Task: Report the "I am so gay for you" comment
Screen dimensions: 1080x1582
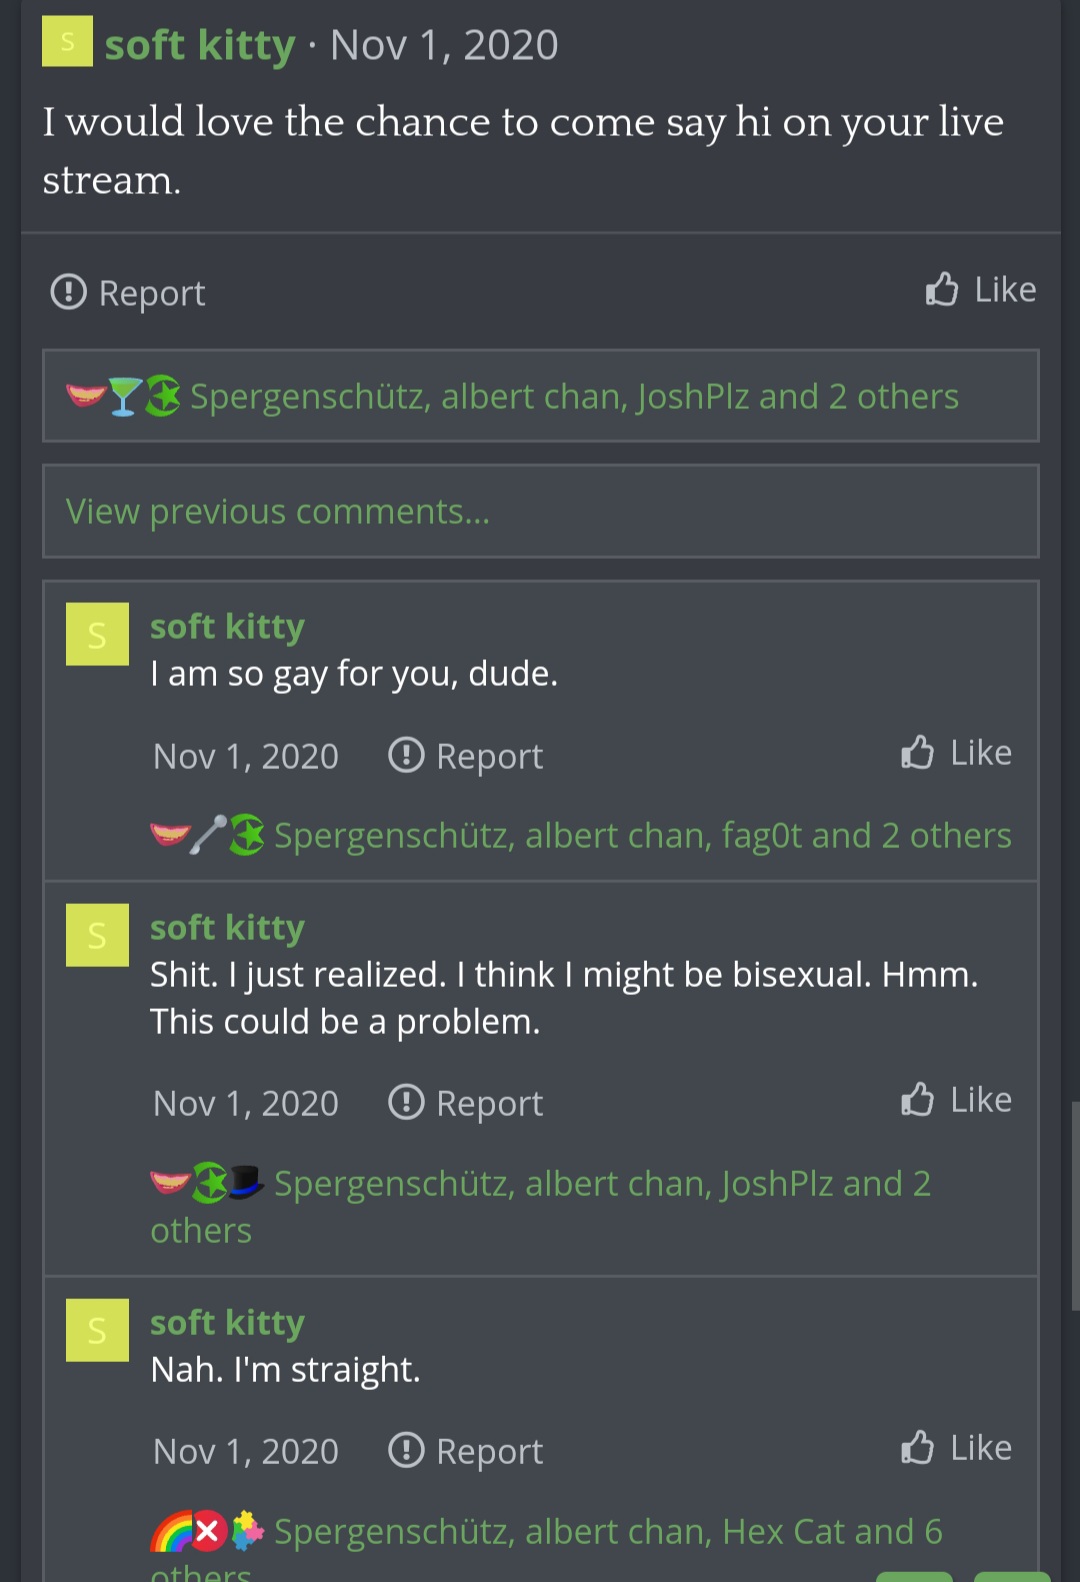Action: (x=466, y=756)
